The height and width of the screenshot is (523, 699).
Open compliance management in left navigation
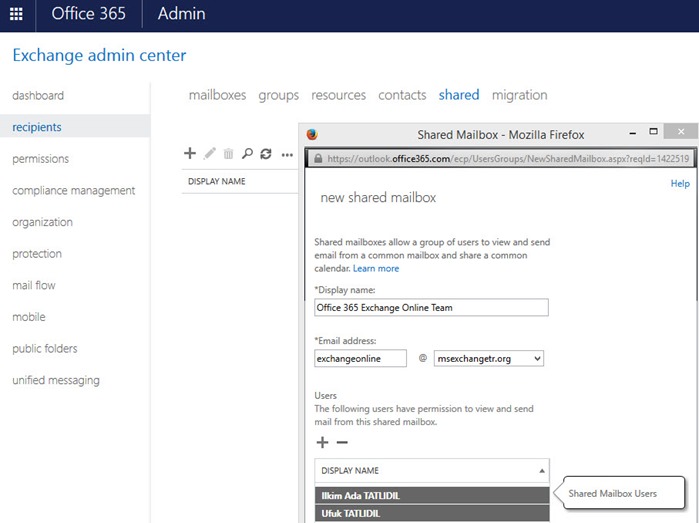74,190
